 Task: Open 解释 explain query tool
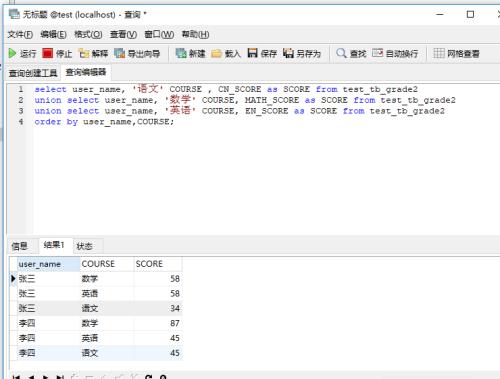point(93,53)
